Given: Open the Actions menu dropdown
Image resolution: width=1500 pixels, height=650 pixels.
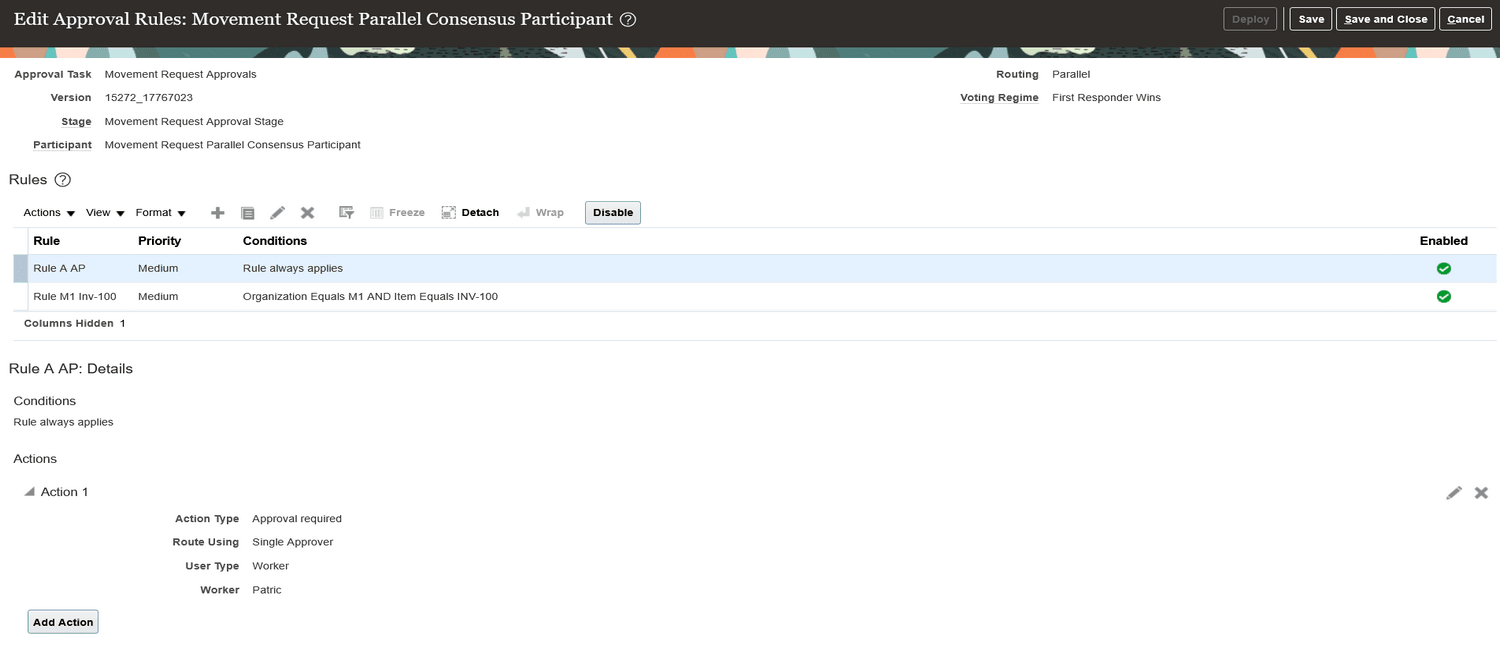Looking at the screenshot, I should pos(49,213).
